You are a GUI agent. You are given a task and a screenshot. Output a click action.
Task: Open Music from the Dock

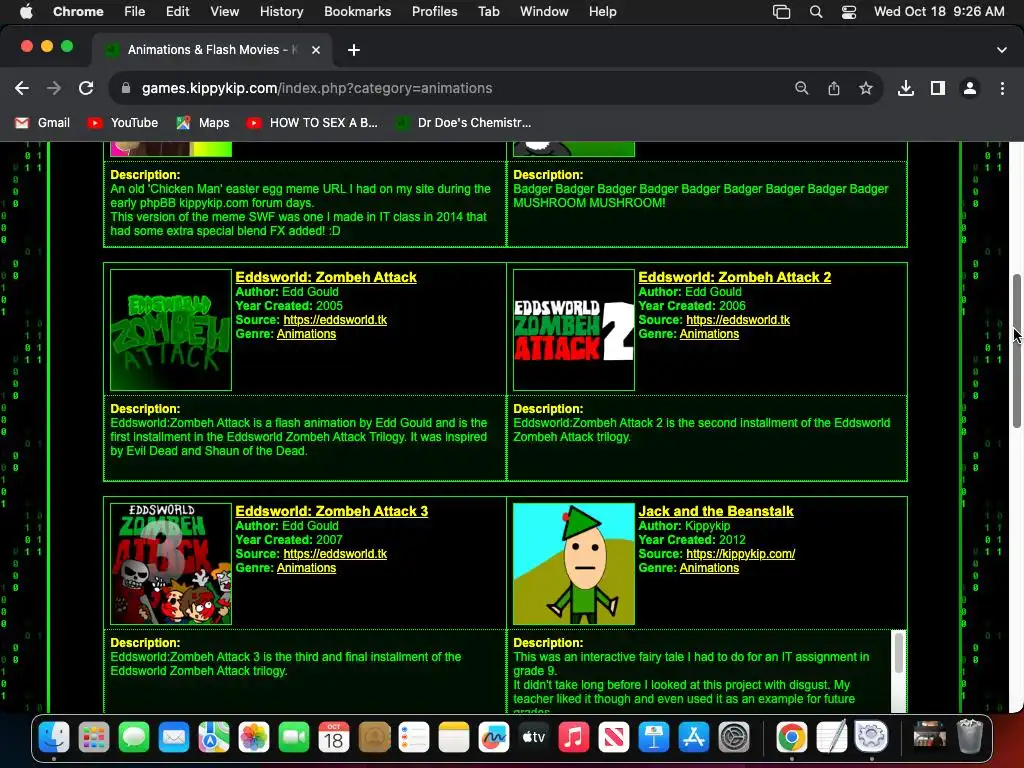[573, 737]
